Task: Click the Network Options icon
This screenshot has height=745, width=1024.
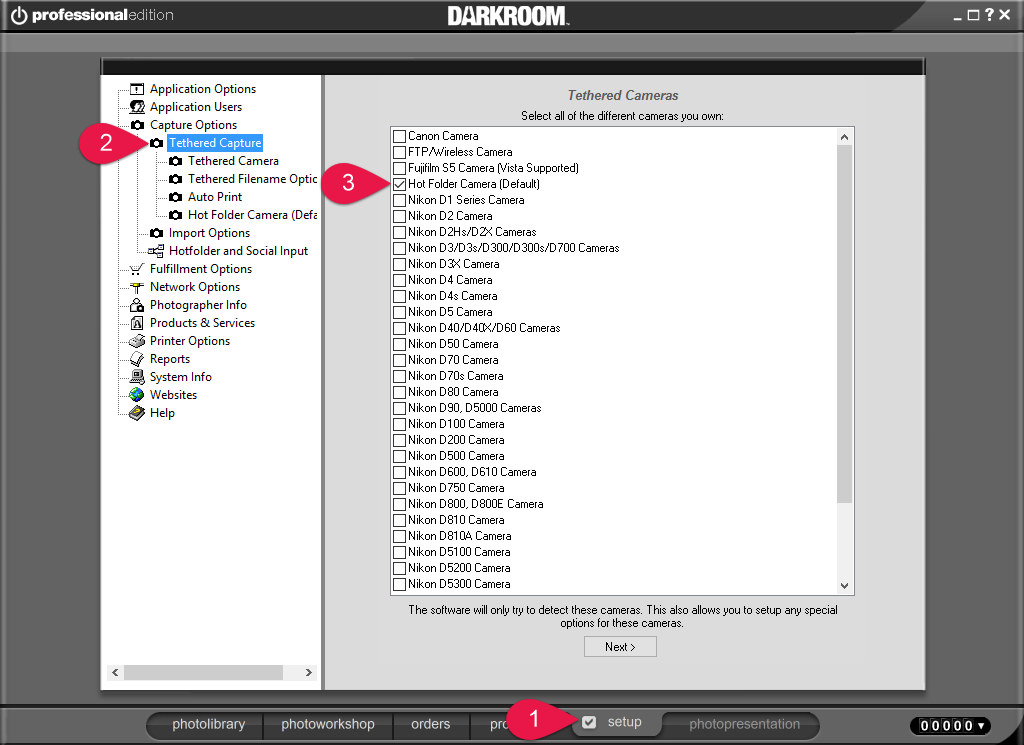Action: click(x=136, y=287)
